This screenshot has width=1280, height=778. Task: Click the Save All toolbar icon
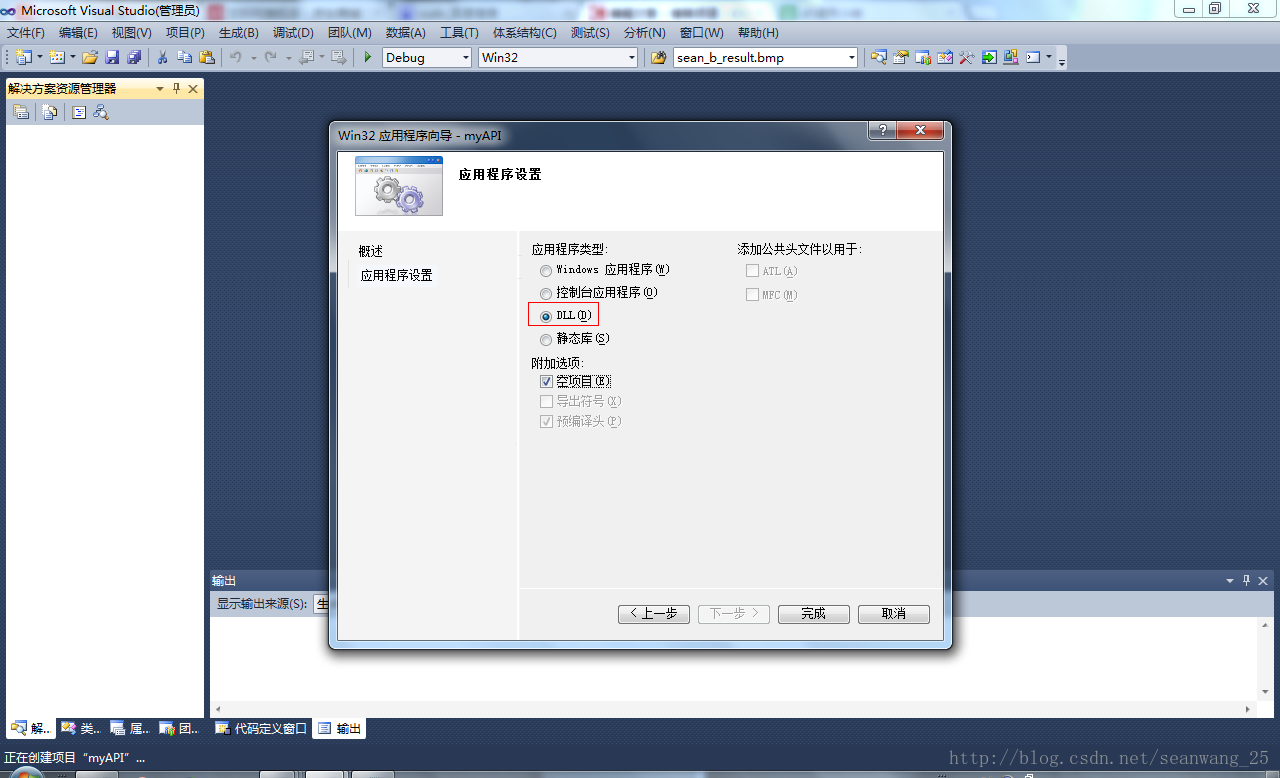tap(134, 57)
